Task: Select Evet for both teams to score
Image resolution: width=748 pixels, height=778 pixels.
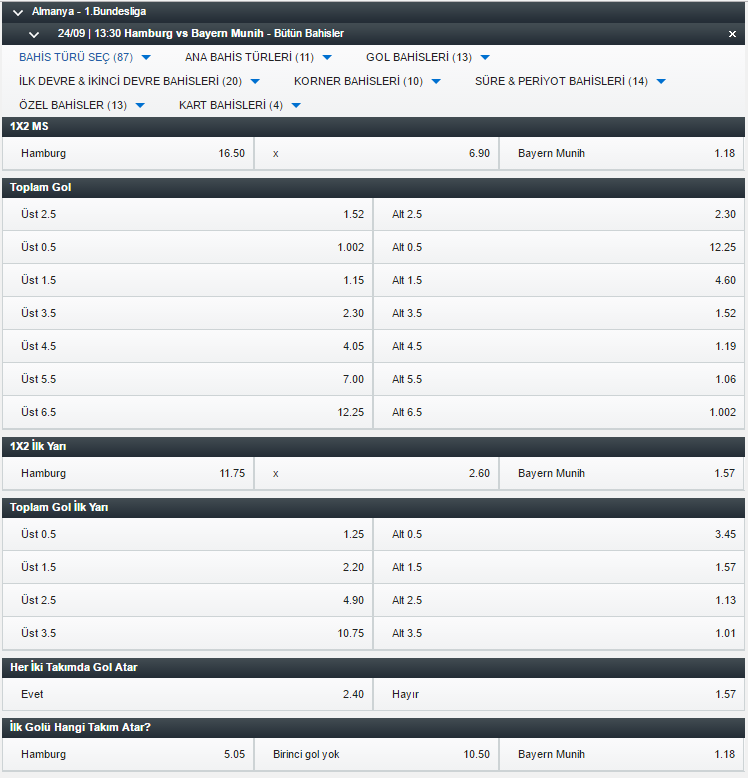Action: (x=188, y=694)
